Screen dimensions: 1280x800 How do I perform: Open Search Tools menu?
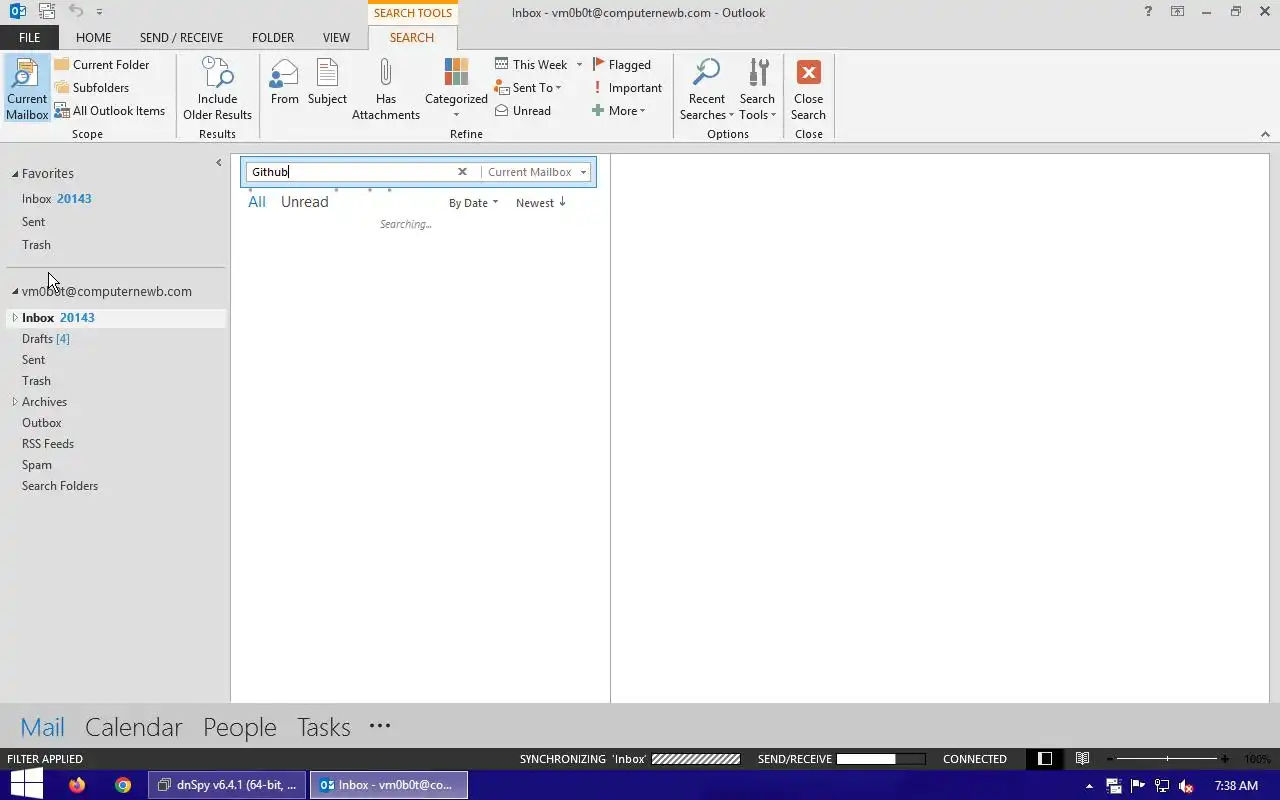tap(757, 89)
